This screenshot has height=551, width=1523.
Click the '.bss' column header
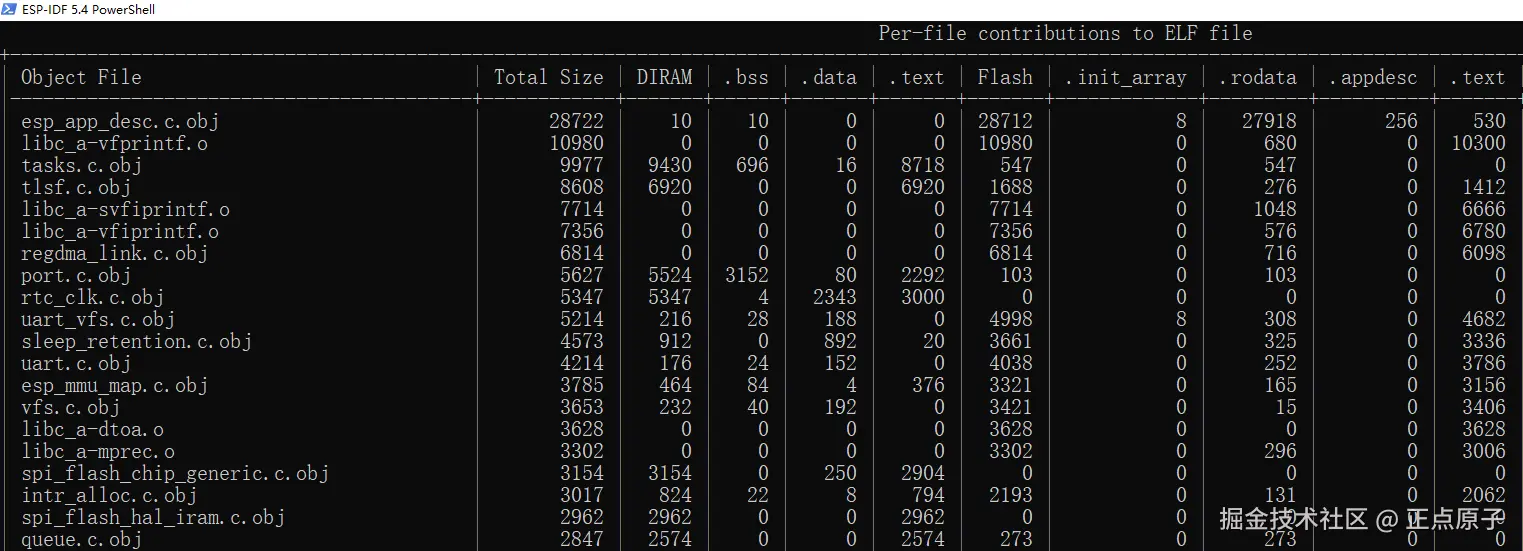pyautogui.click(x=746, y=77)
